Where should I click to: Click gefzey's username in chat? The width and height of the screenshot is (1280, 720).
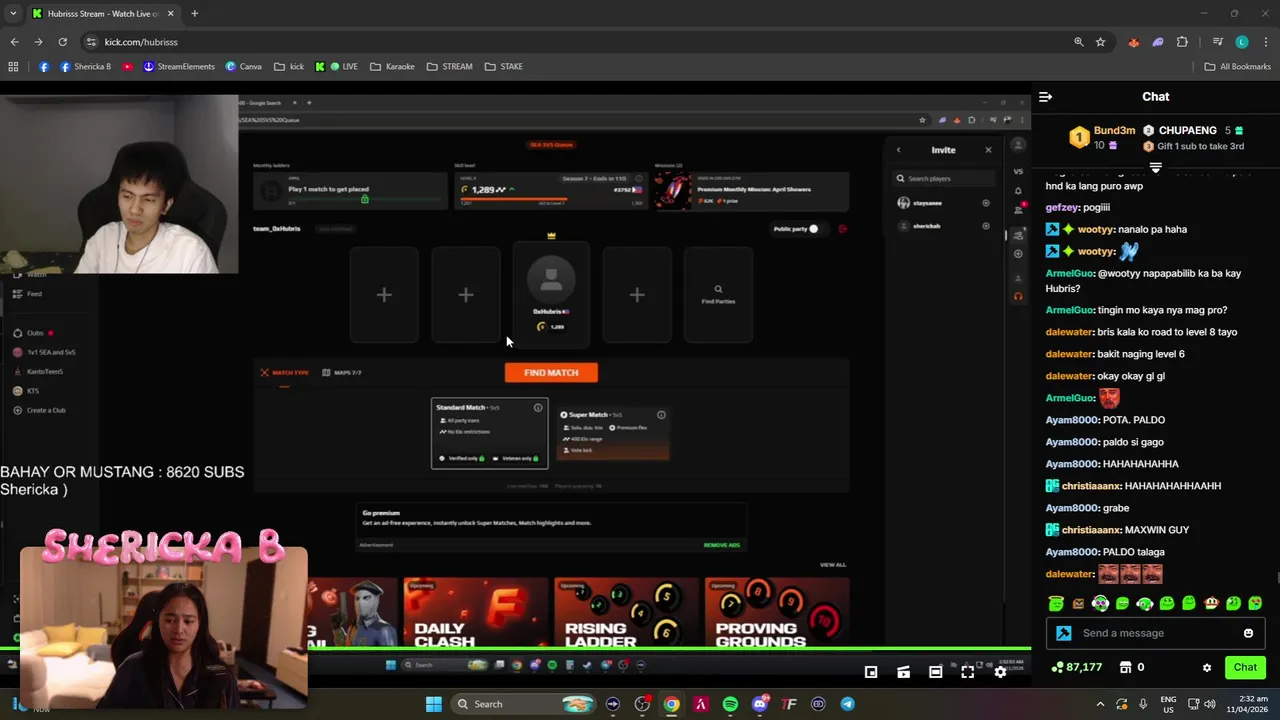(1062, 208)
